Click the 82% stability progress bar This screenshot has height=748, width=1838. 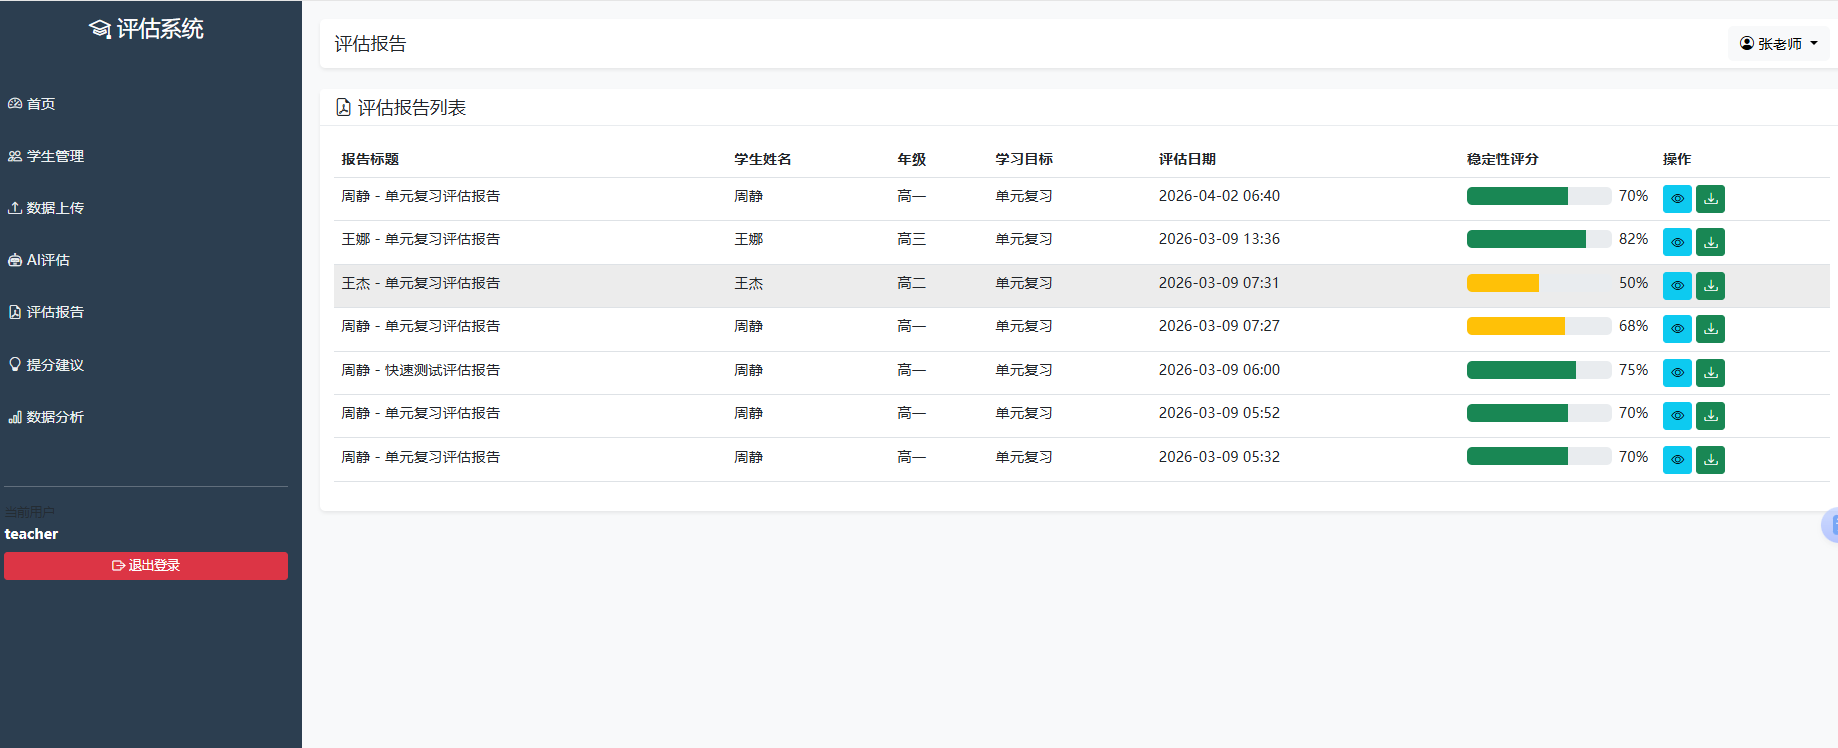(x=1539, y=239)
